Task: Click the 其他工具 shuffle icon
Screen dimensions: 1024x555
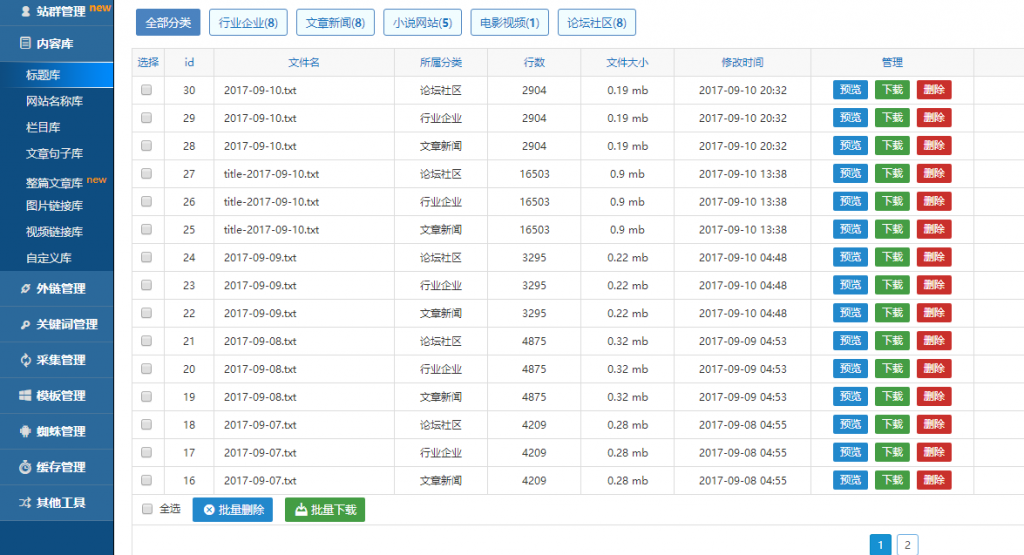Action: pos(26,502)
